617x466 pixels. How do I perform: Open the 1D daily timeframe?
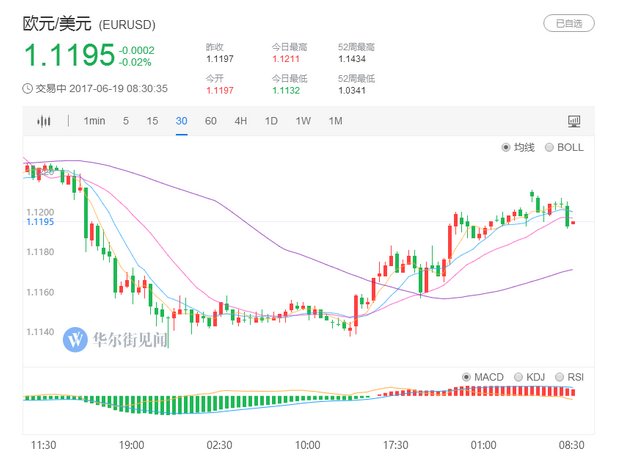[x=271, y=121]
